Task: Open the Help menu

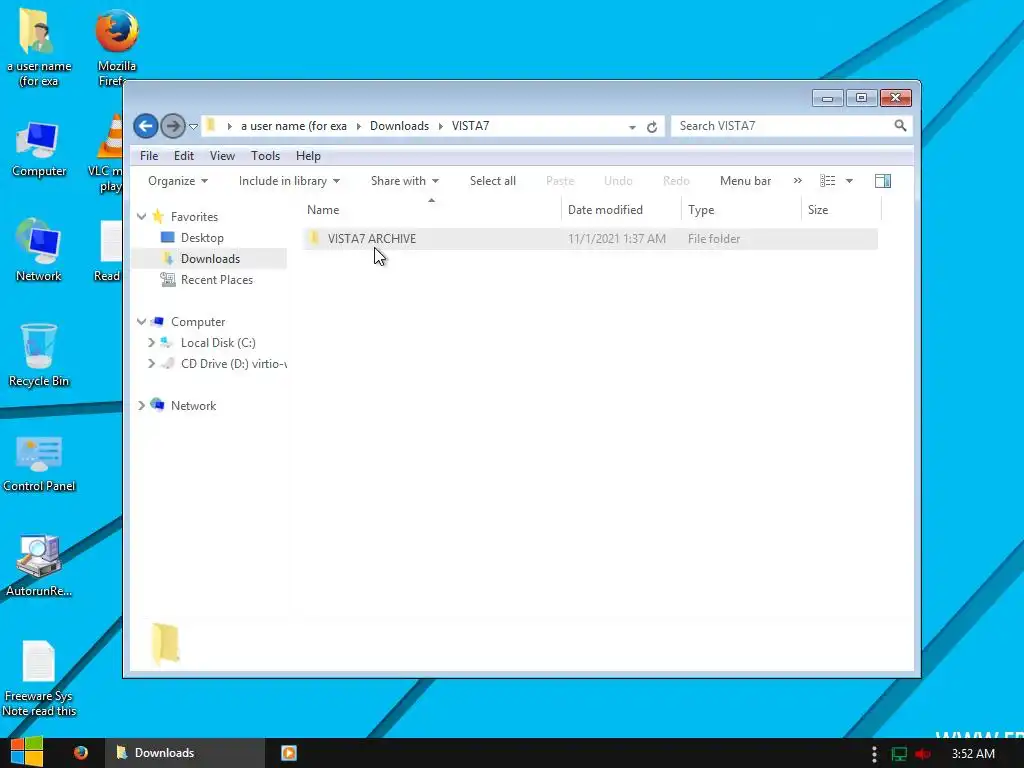Action: (308, 156)
